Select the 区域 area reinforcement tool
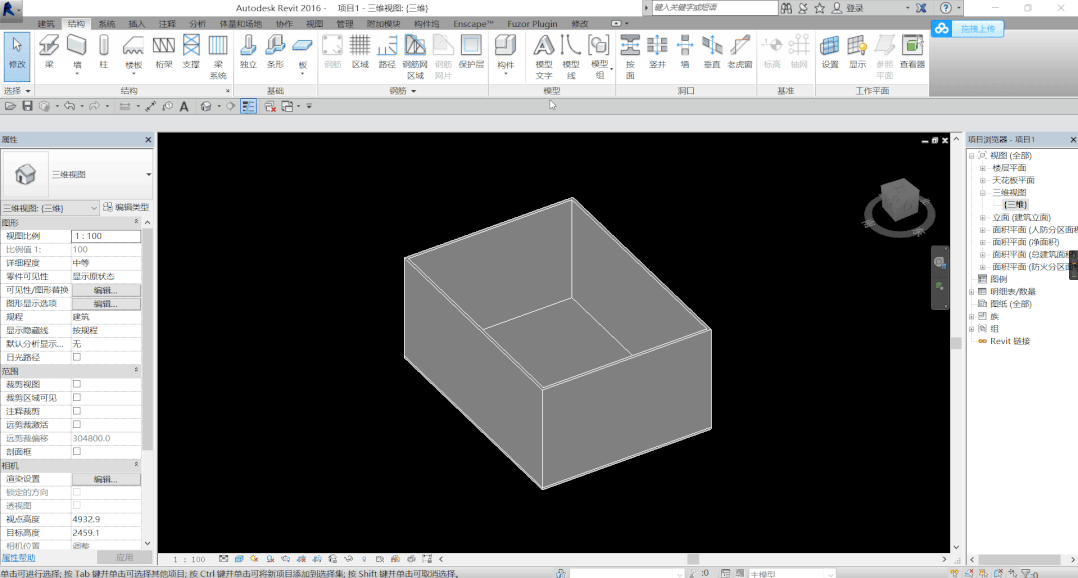 tap(360, 52)
